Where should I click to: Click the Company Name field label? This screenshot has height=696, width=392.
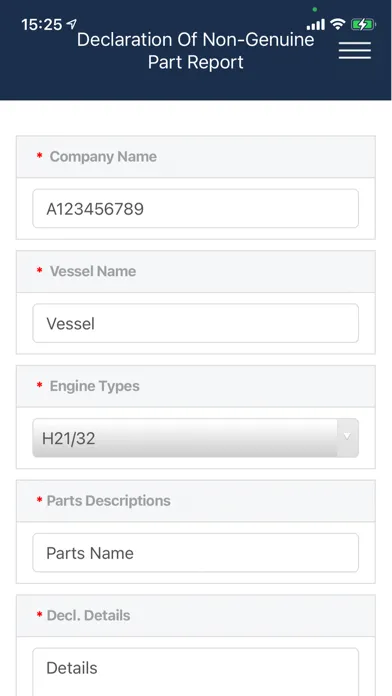(103, 157)
